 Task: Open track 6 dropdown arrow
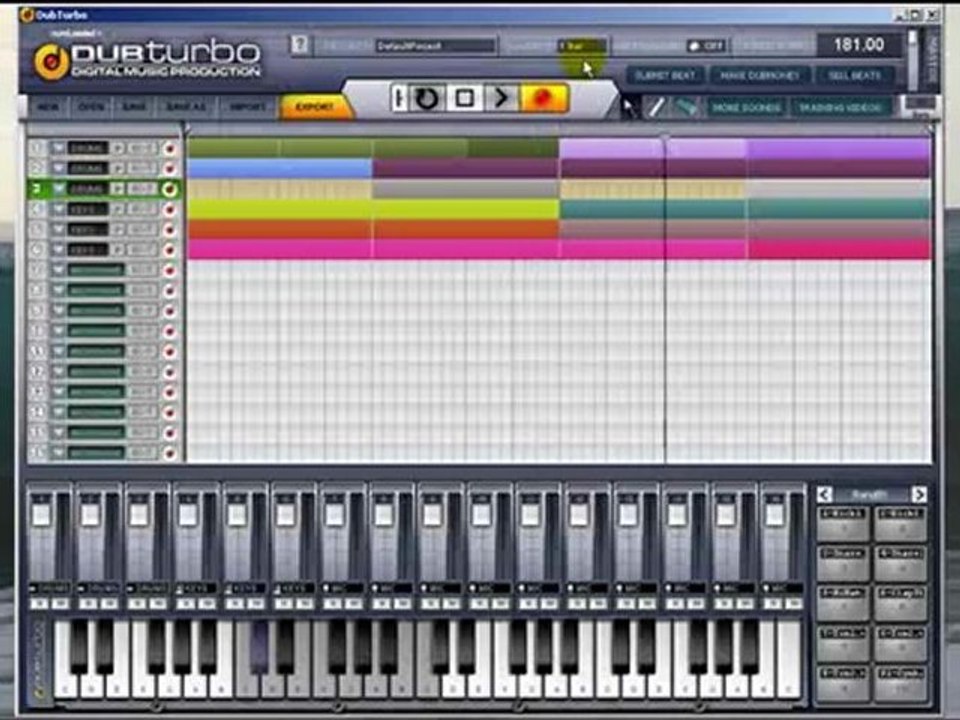click(58, 249)
